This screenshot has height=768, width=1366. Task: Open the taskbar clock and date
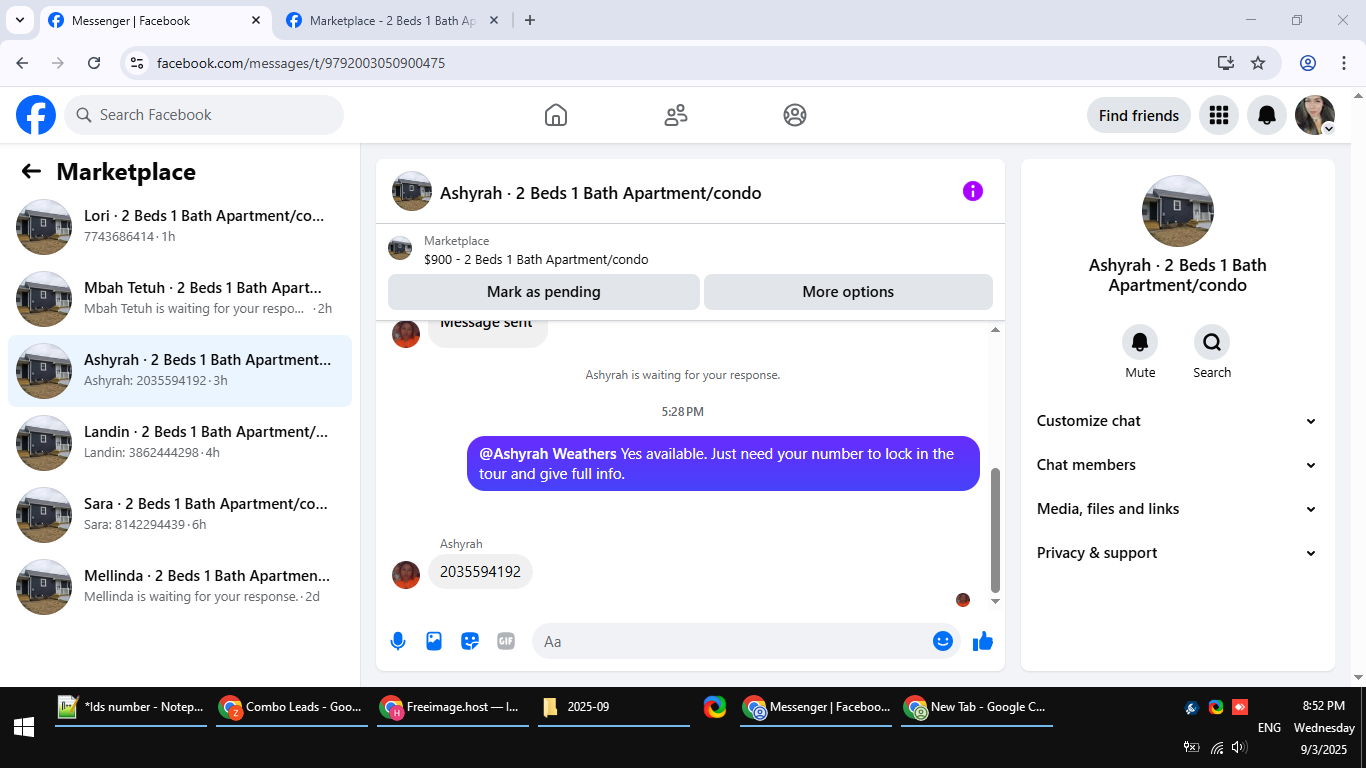pyautogui.click(x=1324, y=727)
